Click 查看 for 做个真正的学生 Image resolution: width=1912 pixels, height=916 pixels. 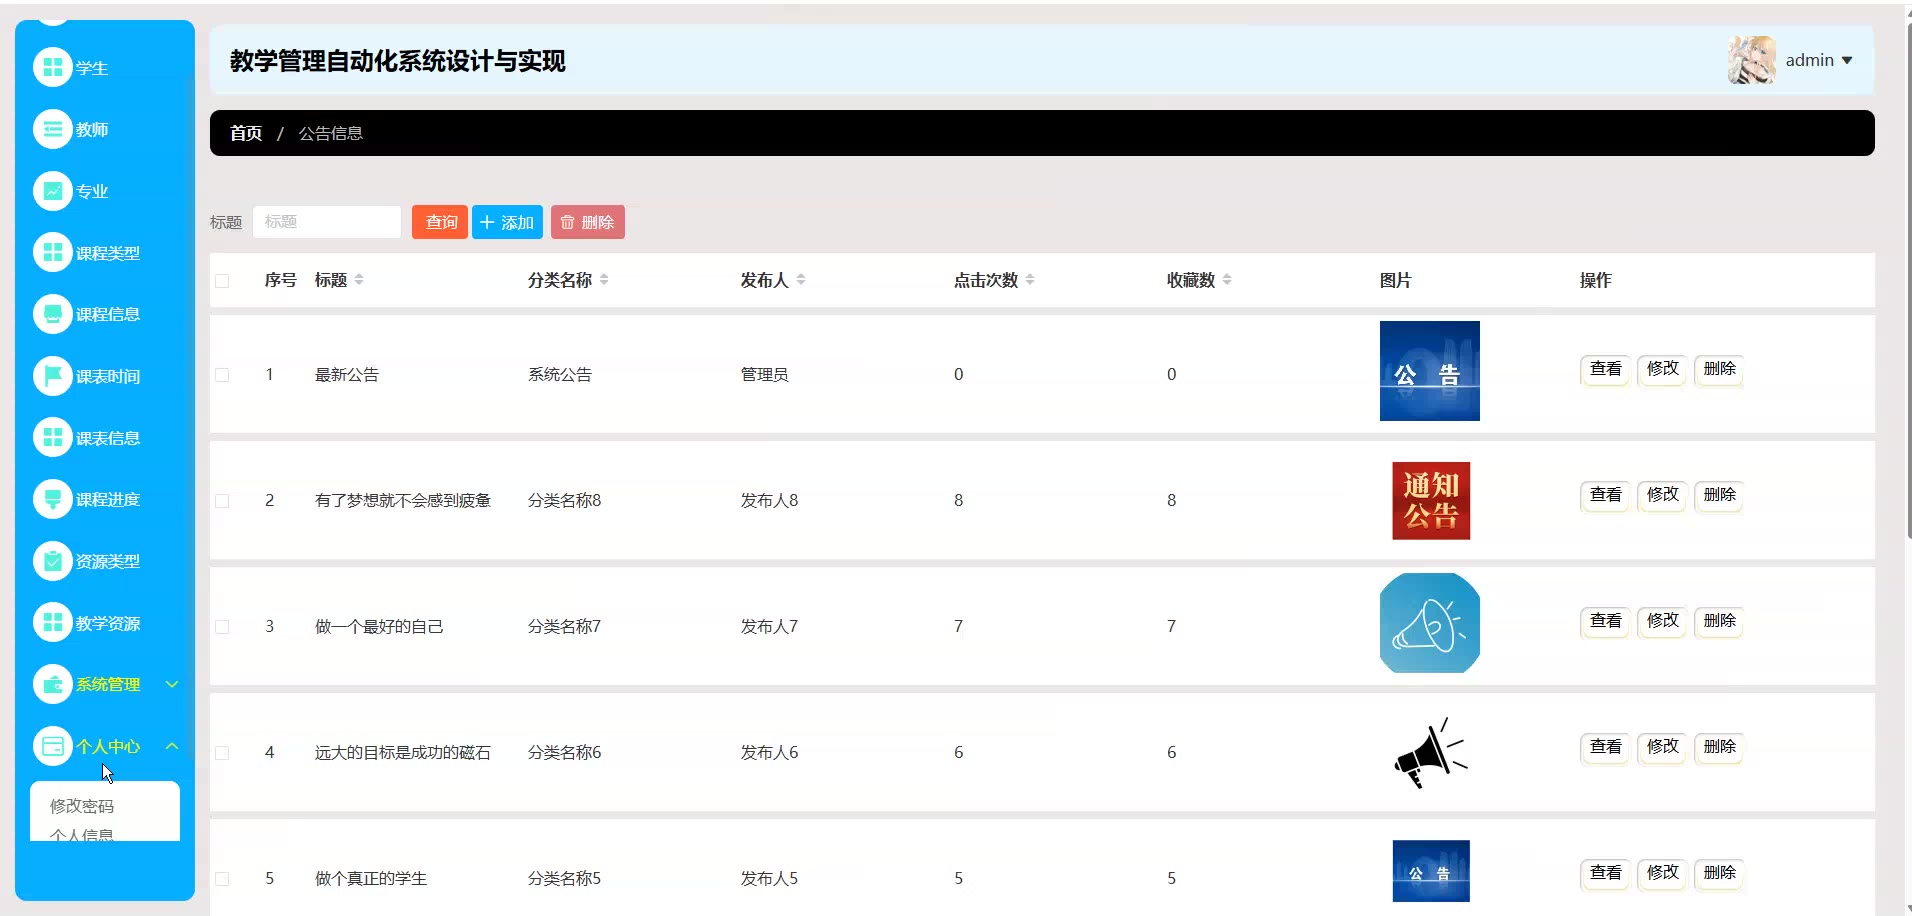[1606, 873]
